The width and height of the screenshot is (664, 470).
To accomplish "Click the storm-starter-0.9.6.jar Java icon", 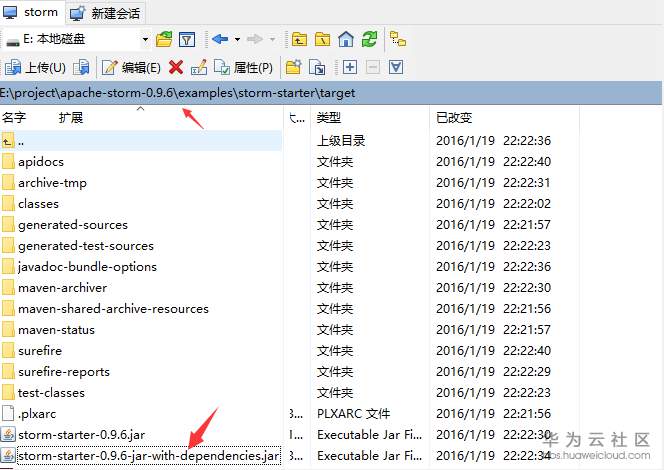I will pos(8,435).
